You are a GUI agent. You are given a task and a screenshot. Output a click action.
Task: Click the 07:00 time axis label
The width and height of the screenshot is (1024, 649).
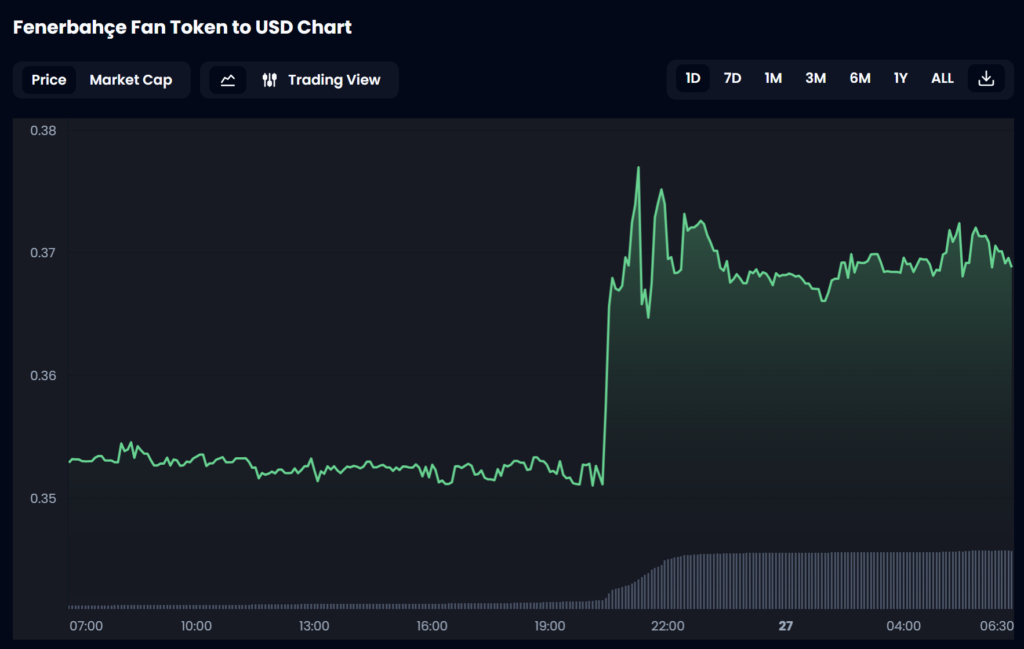point(86,626)
